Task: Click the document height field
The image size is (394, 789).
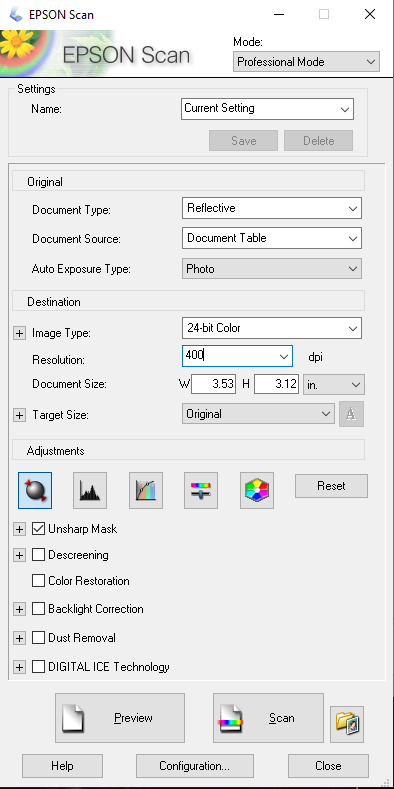Action: 276,384
